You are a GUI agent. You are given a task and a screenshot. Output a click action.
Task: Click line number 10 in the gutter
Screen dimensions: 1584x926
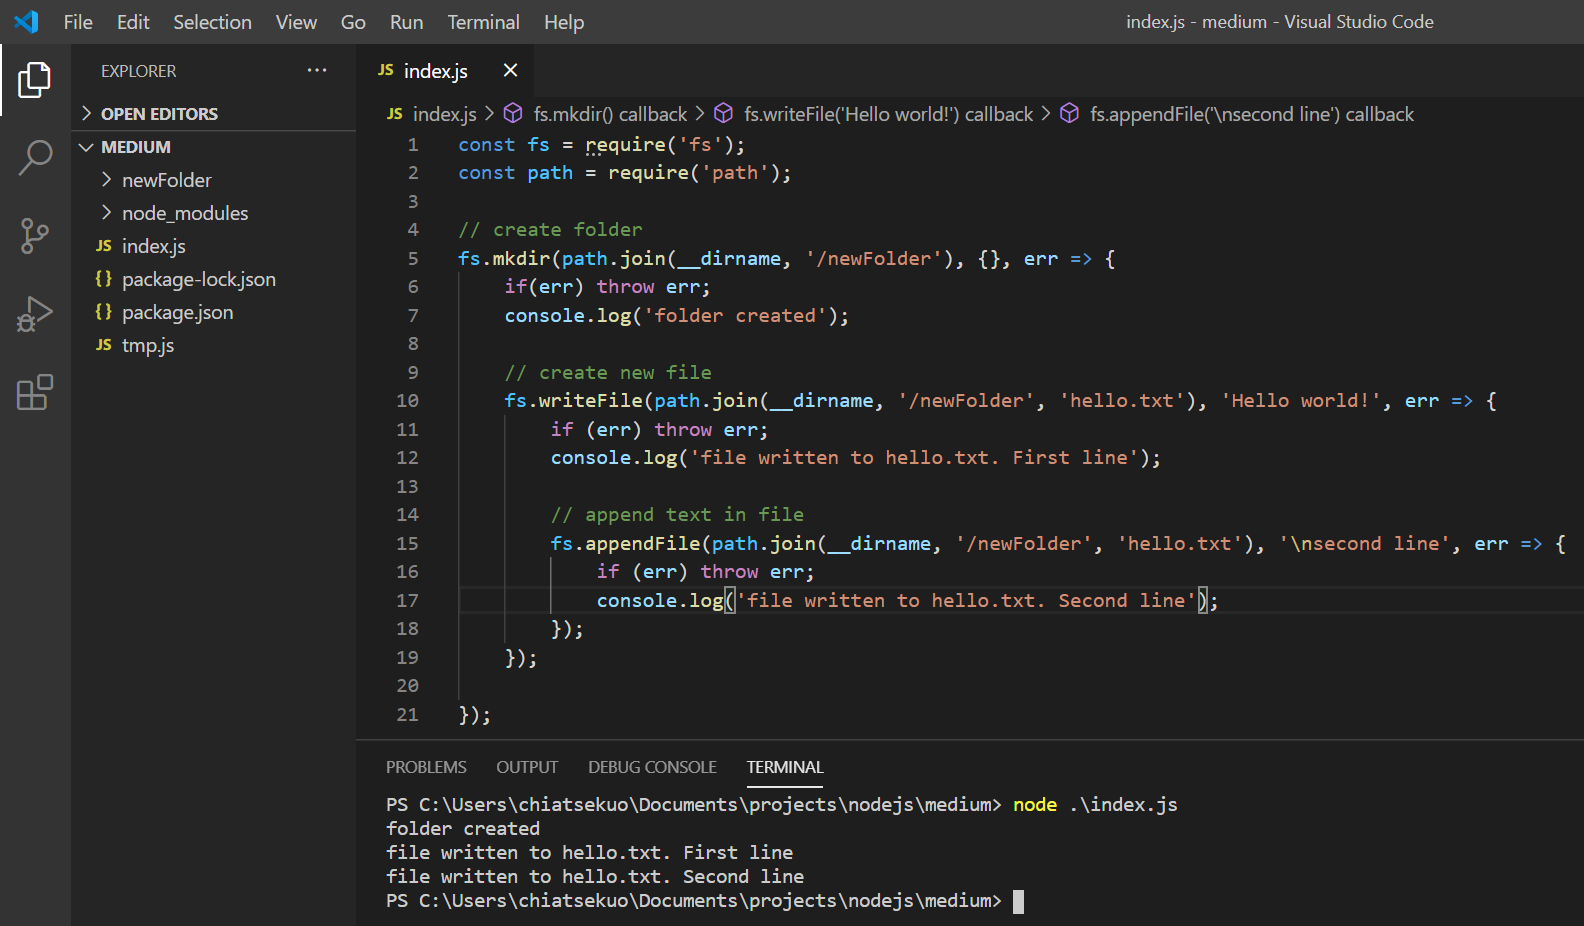pyautogui.click(x=407, y=401)
